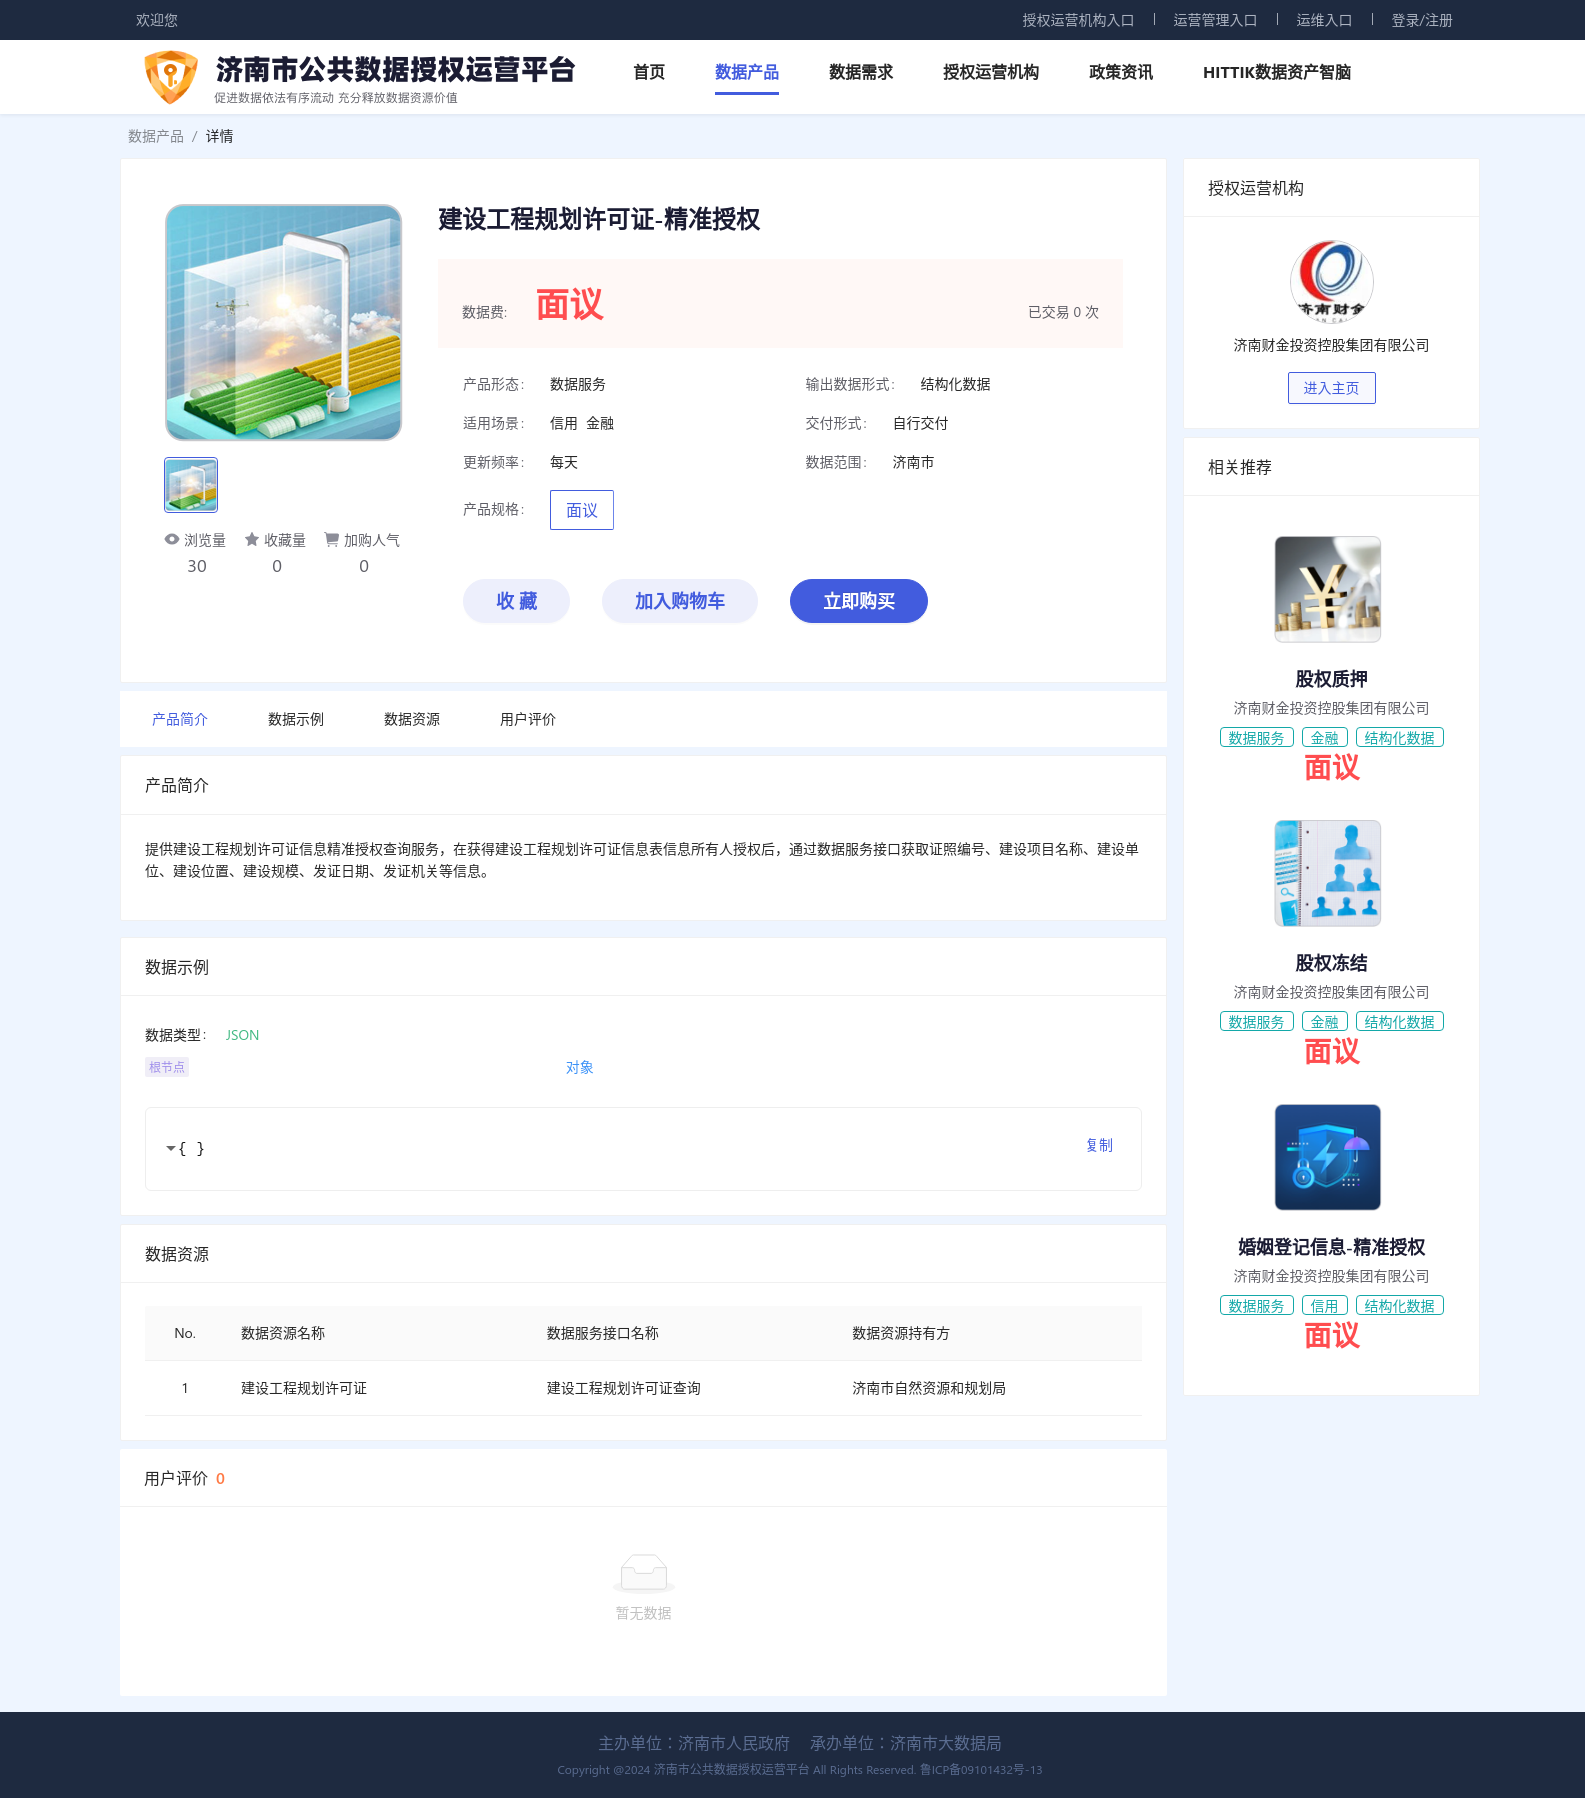Click table cell 济南市自然资源和规划局
This screenshot has height=1798, width=1585.
(929, 1388)
